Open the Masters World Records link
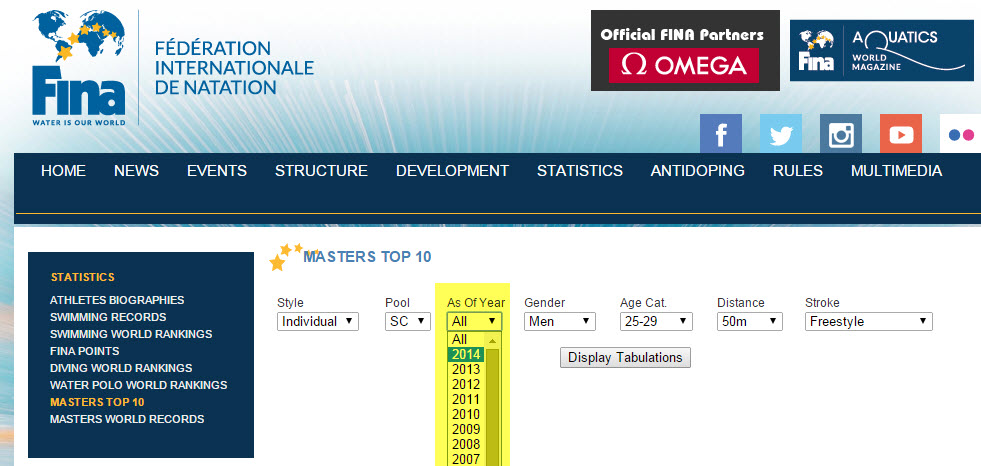Screen dimensions: 981x466 127,419
